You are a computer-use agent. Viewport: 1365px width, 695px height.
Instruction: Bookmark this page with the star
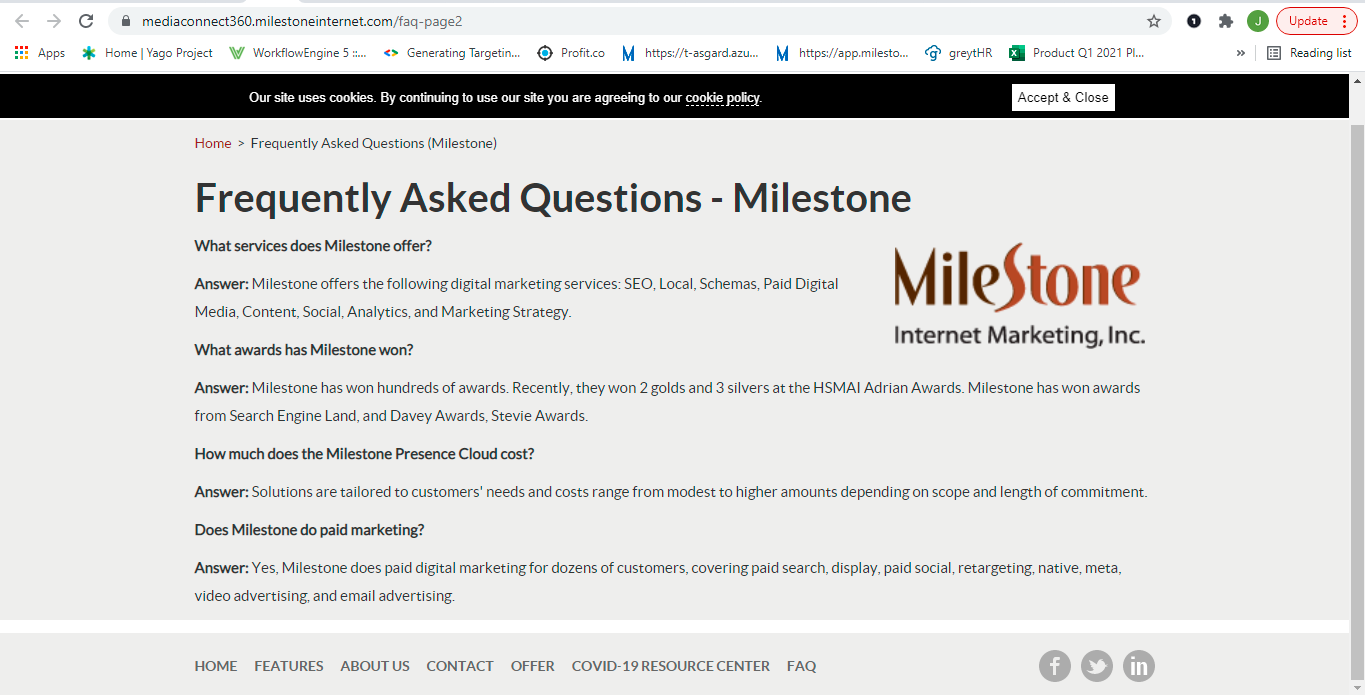[1153, 21]
